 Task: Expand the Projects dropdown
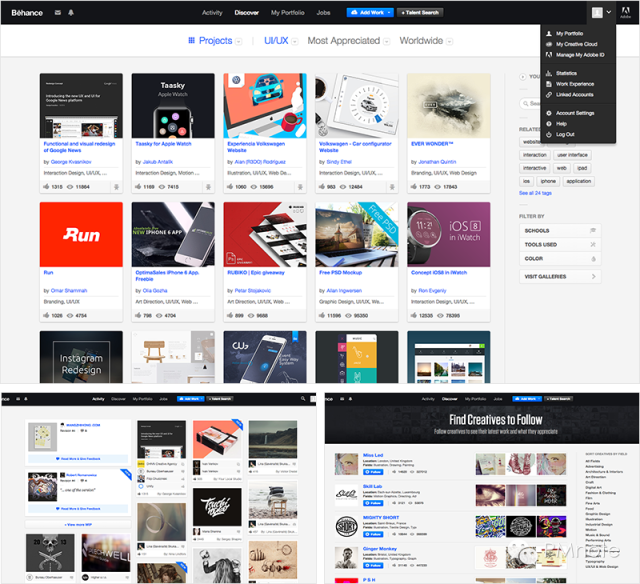click(x=239, y=42)
